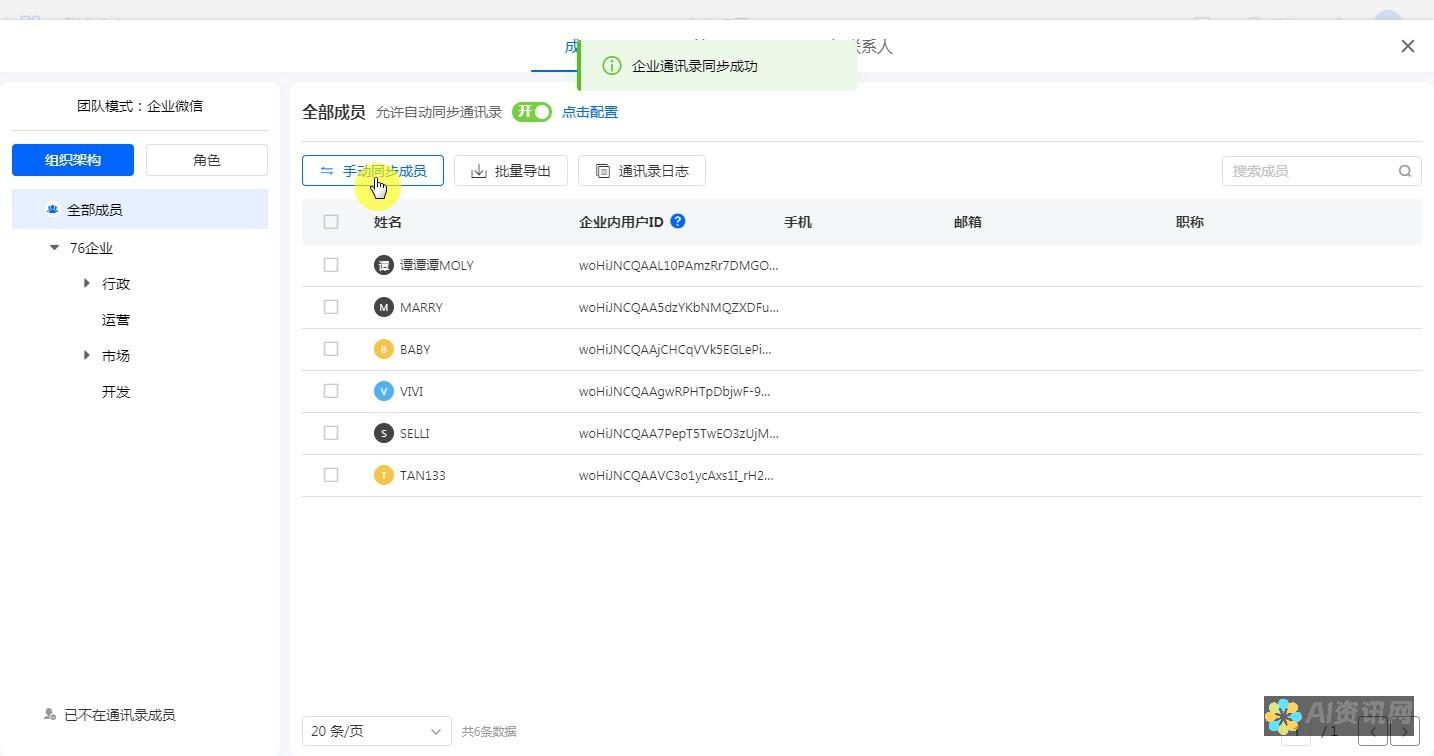The image size is (1434, 756).
Task: Click the BABY avatar icon
Action: click(384, 349)
